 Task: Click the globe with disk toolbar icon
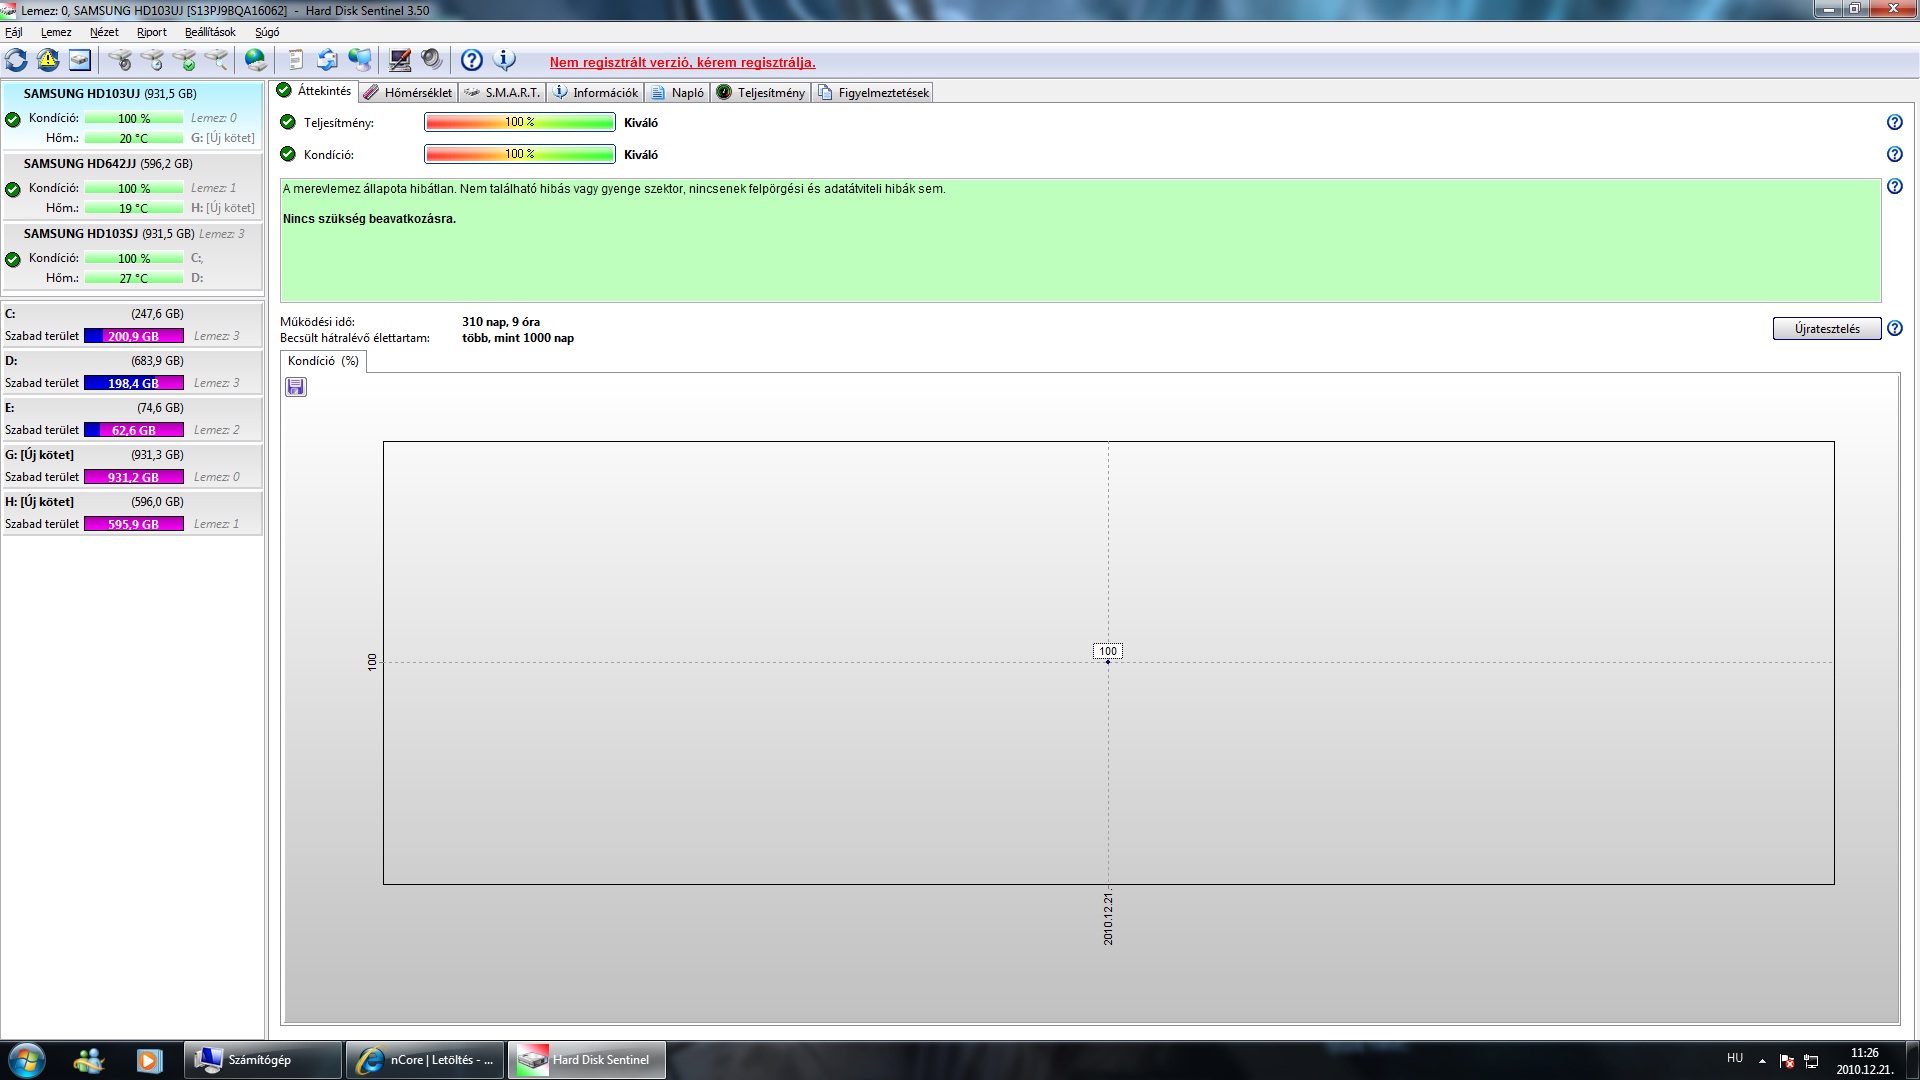coord(256,61)
